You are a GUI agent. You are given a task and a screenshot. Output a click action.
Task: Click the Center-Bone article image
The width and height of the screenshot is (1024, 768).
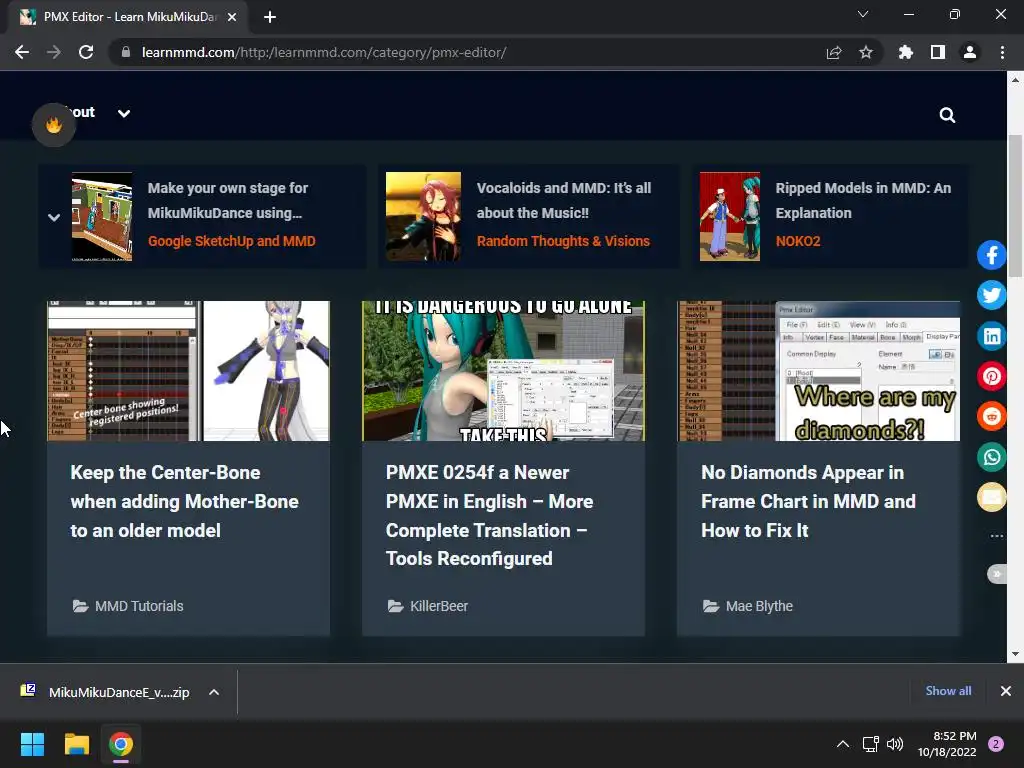pos(188,371)
